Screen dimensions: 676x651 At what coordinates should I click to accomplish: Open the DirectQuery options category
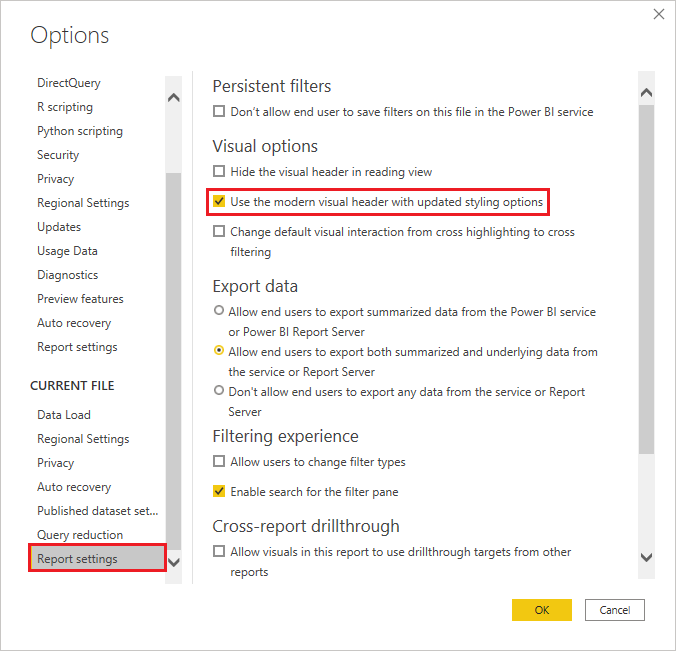pos(69,83)
